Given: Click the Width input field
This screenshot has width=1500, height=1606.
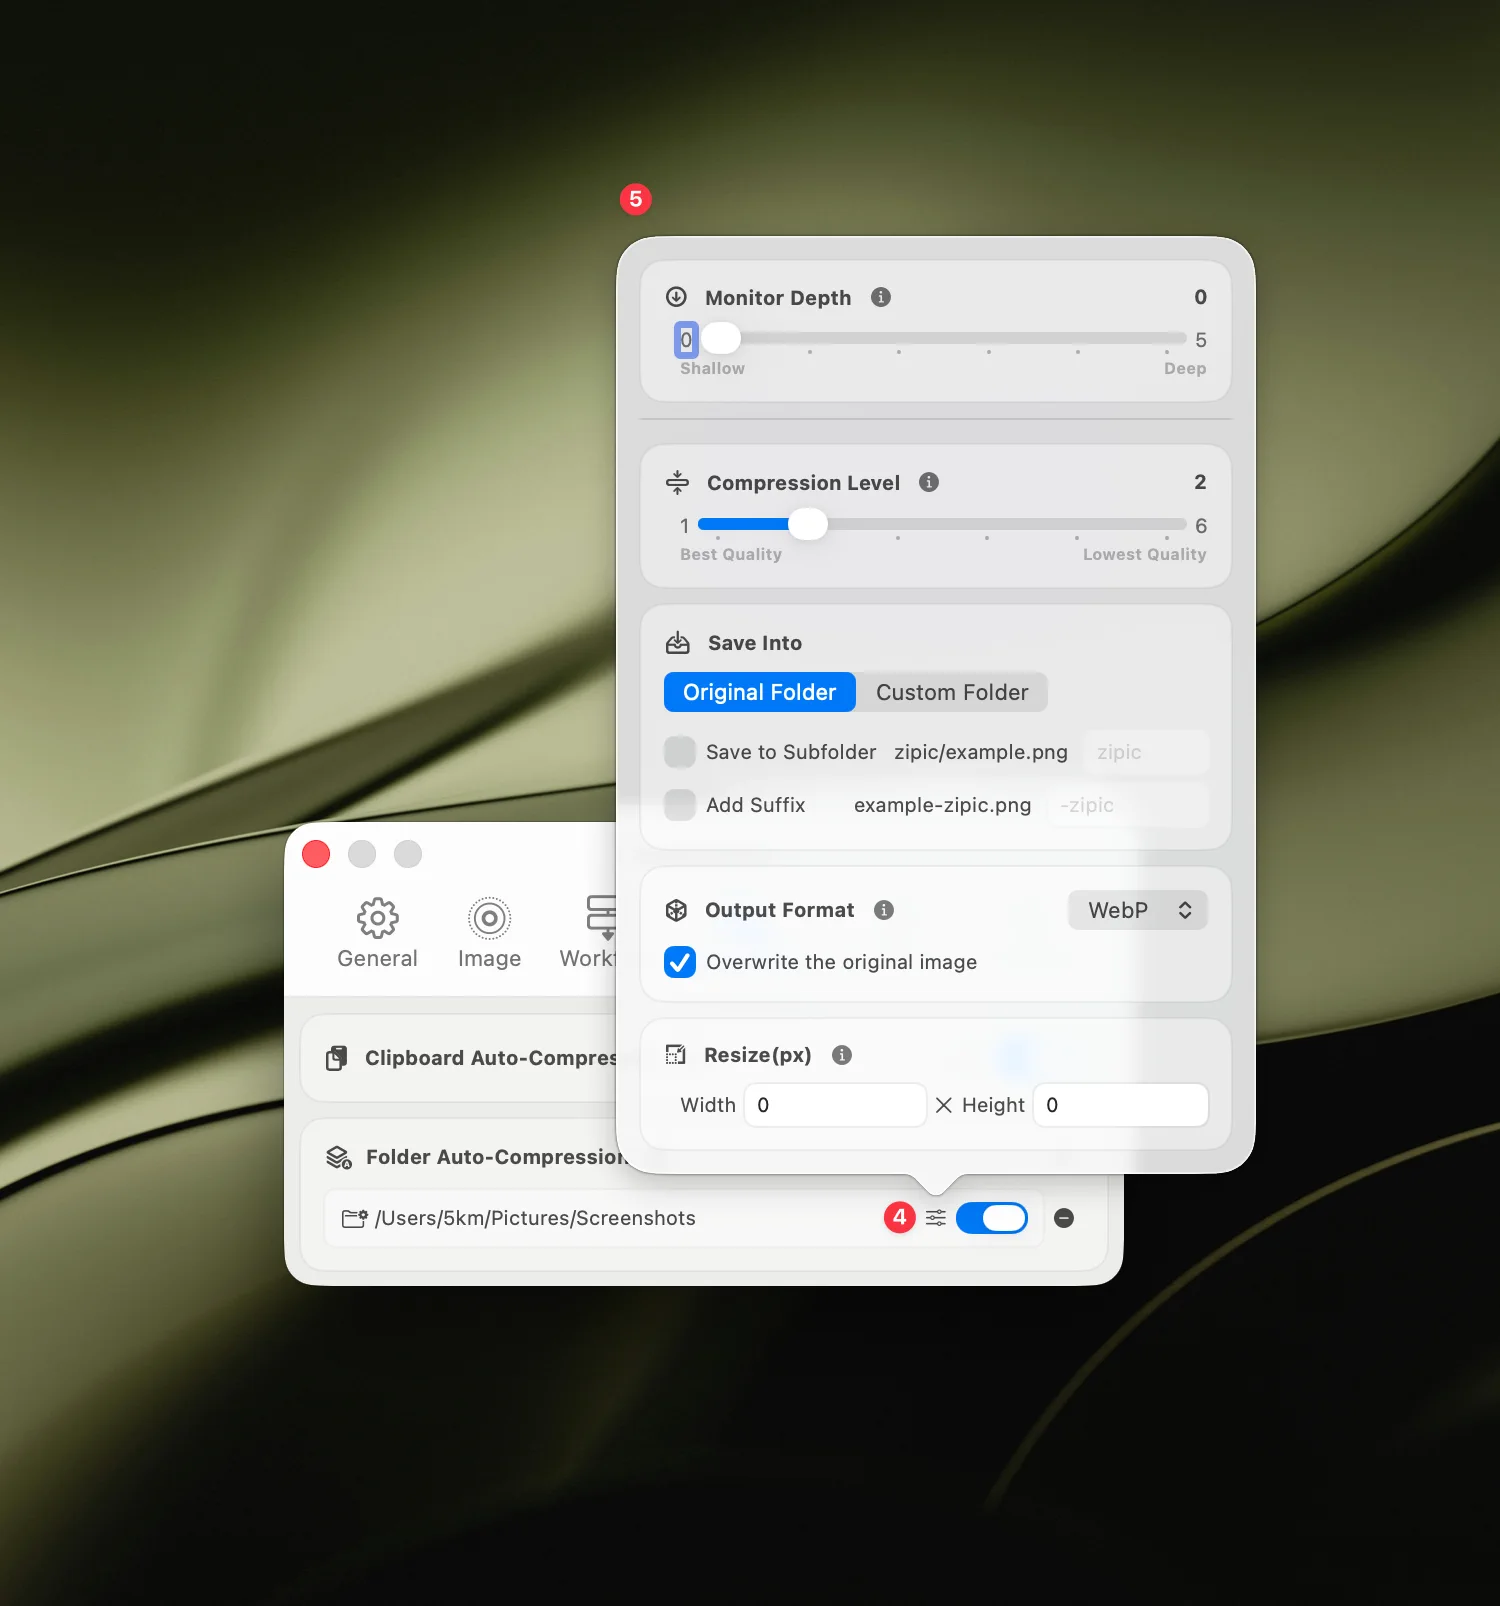Looking at the screenshot, I should (835, 1105).
